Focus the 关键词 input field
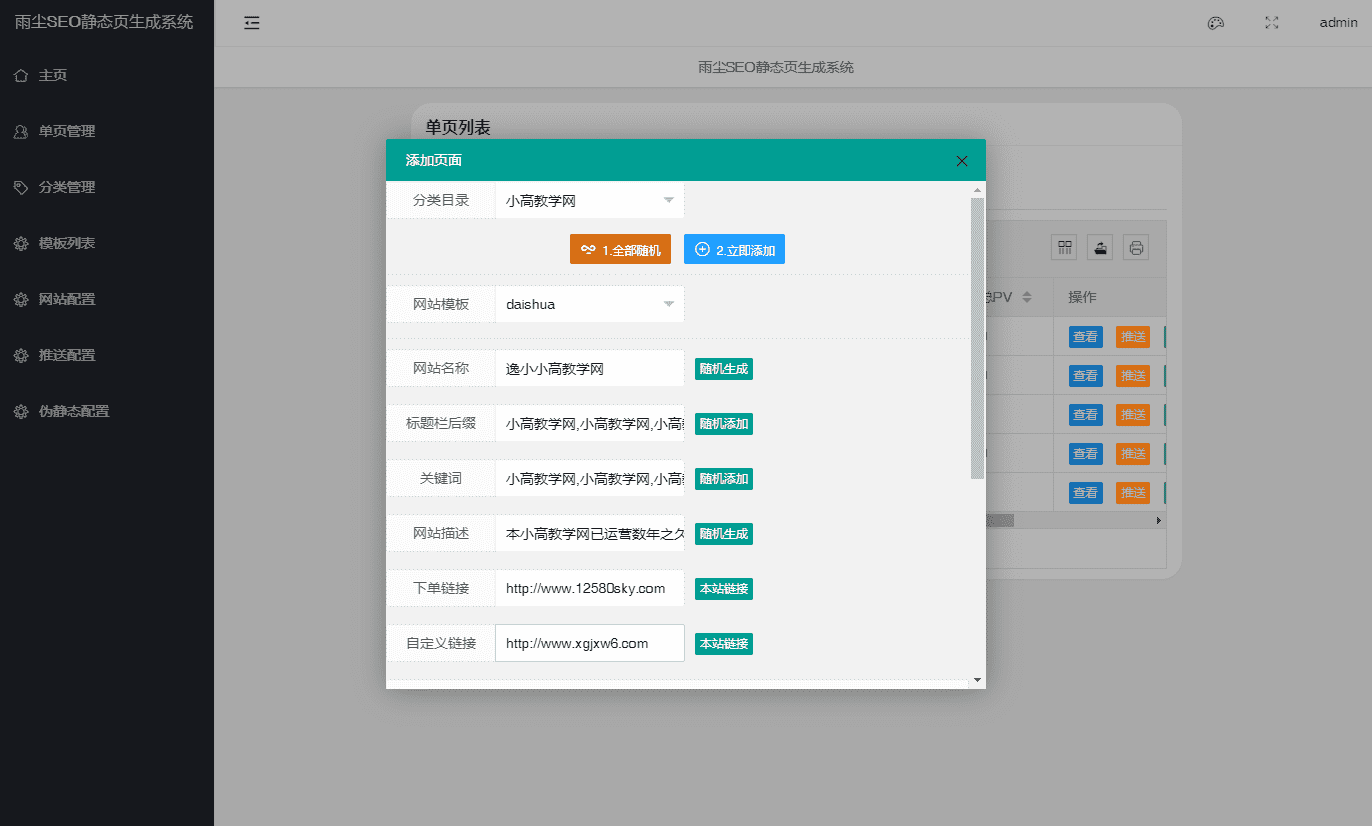 pos(590,478)
